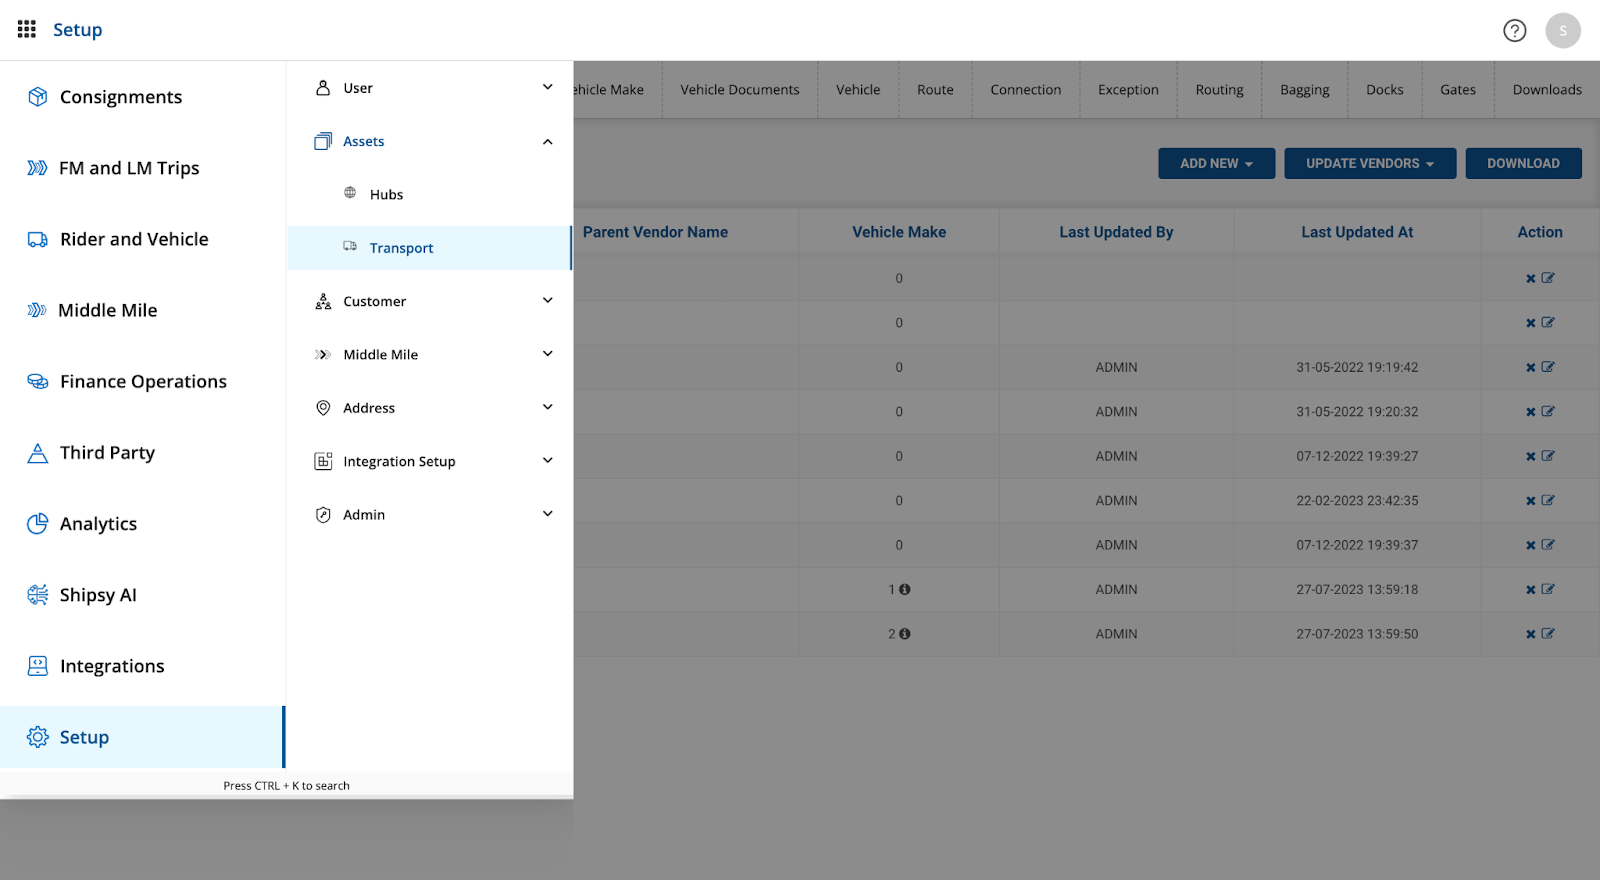Click the Last Updated At column header
The width and height of the screenshot is (1600, 880).
(x=1356, y=232)
